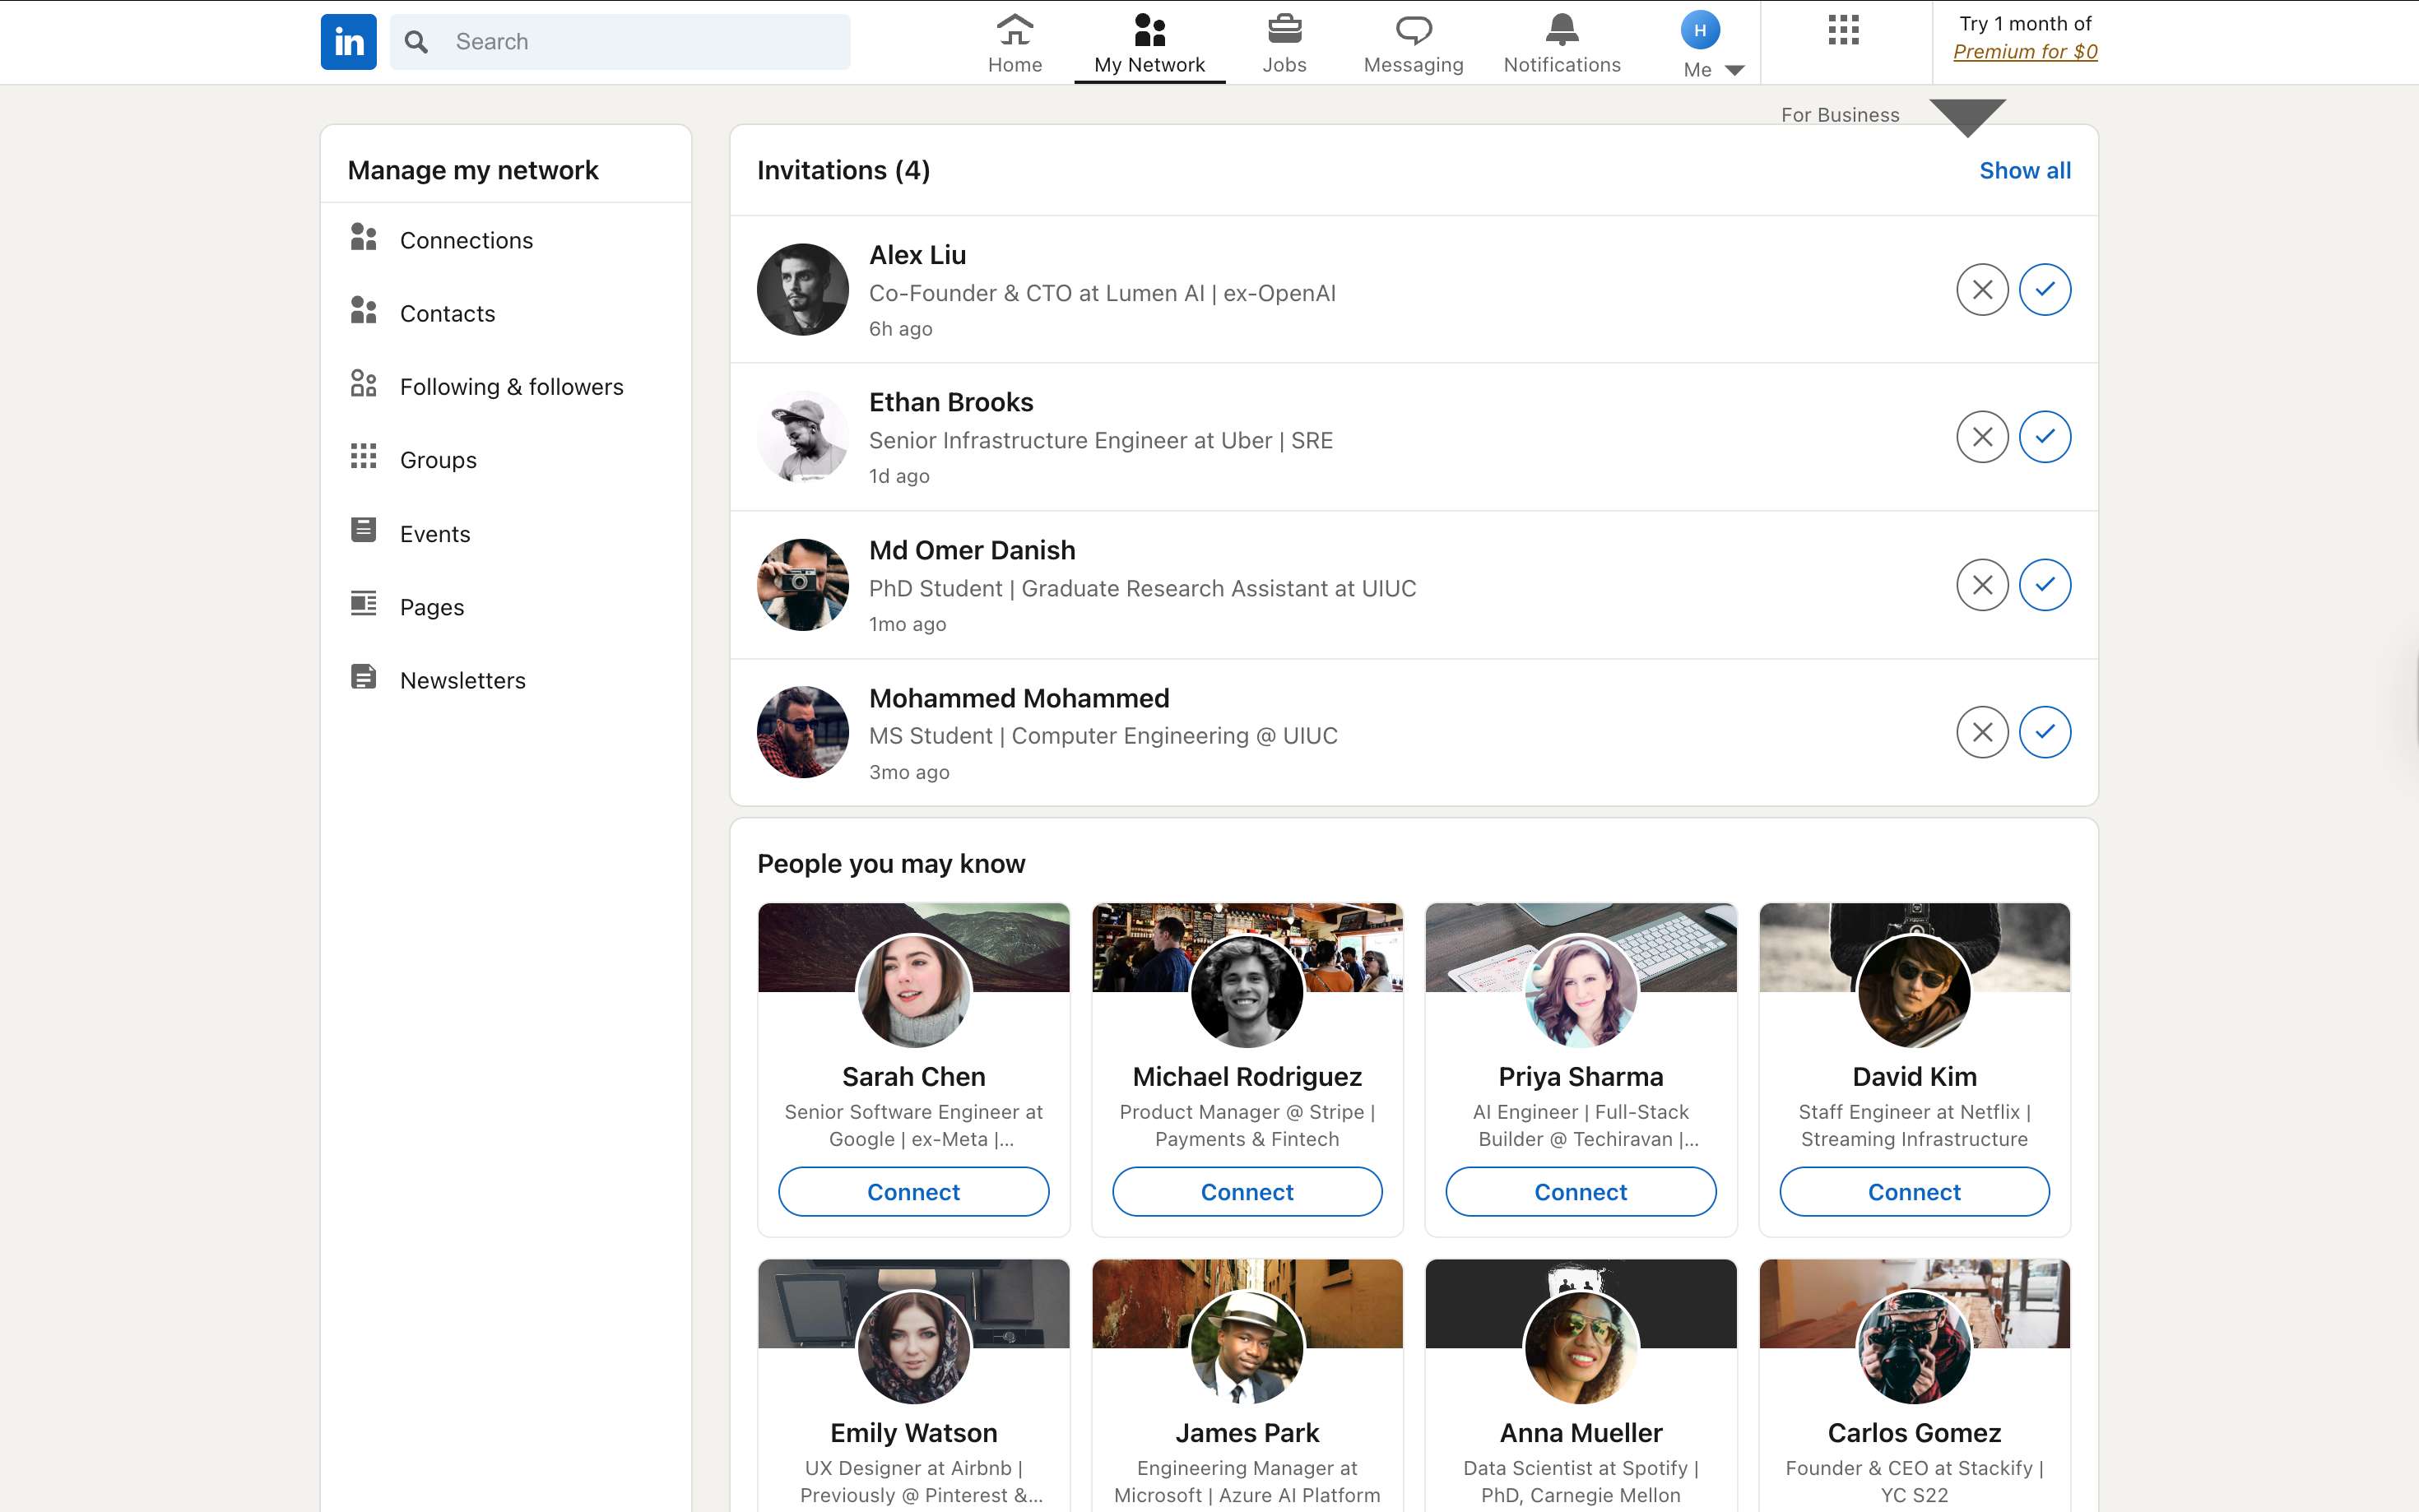Open the Me avatar icon
This screenshot has height=1512, width=2419.
(x=1699, y=30)
